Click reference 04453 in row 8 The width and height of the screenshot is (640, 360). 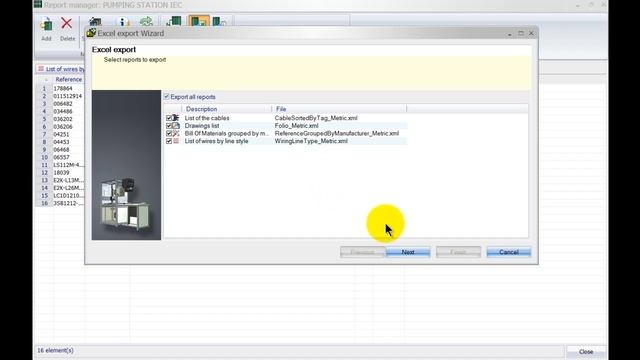coord(61,142)
